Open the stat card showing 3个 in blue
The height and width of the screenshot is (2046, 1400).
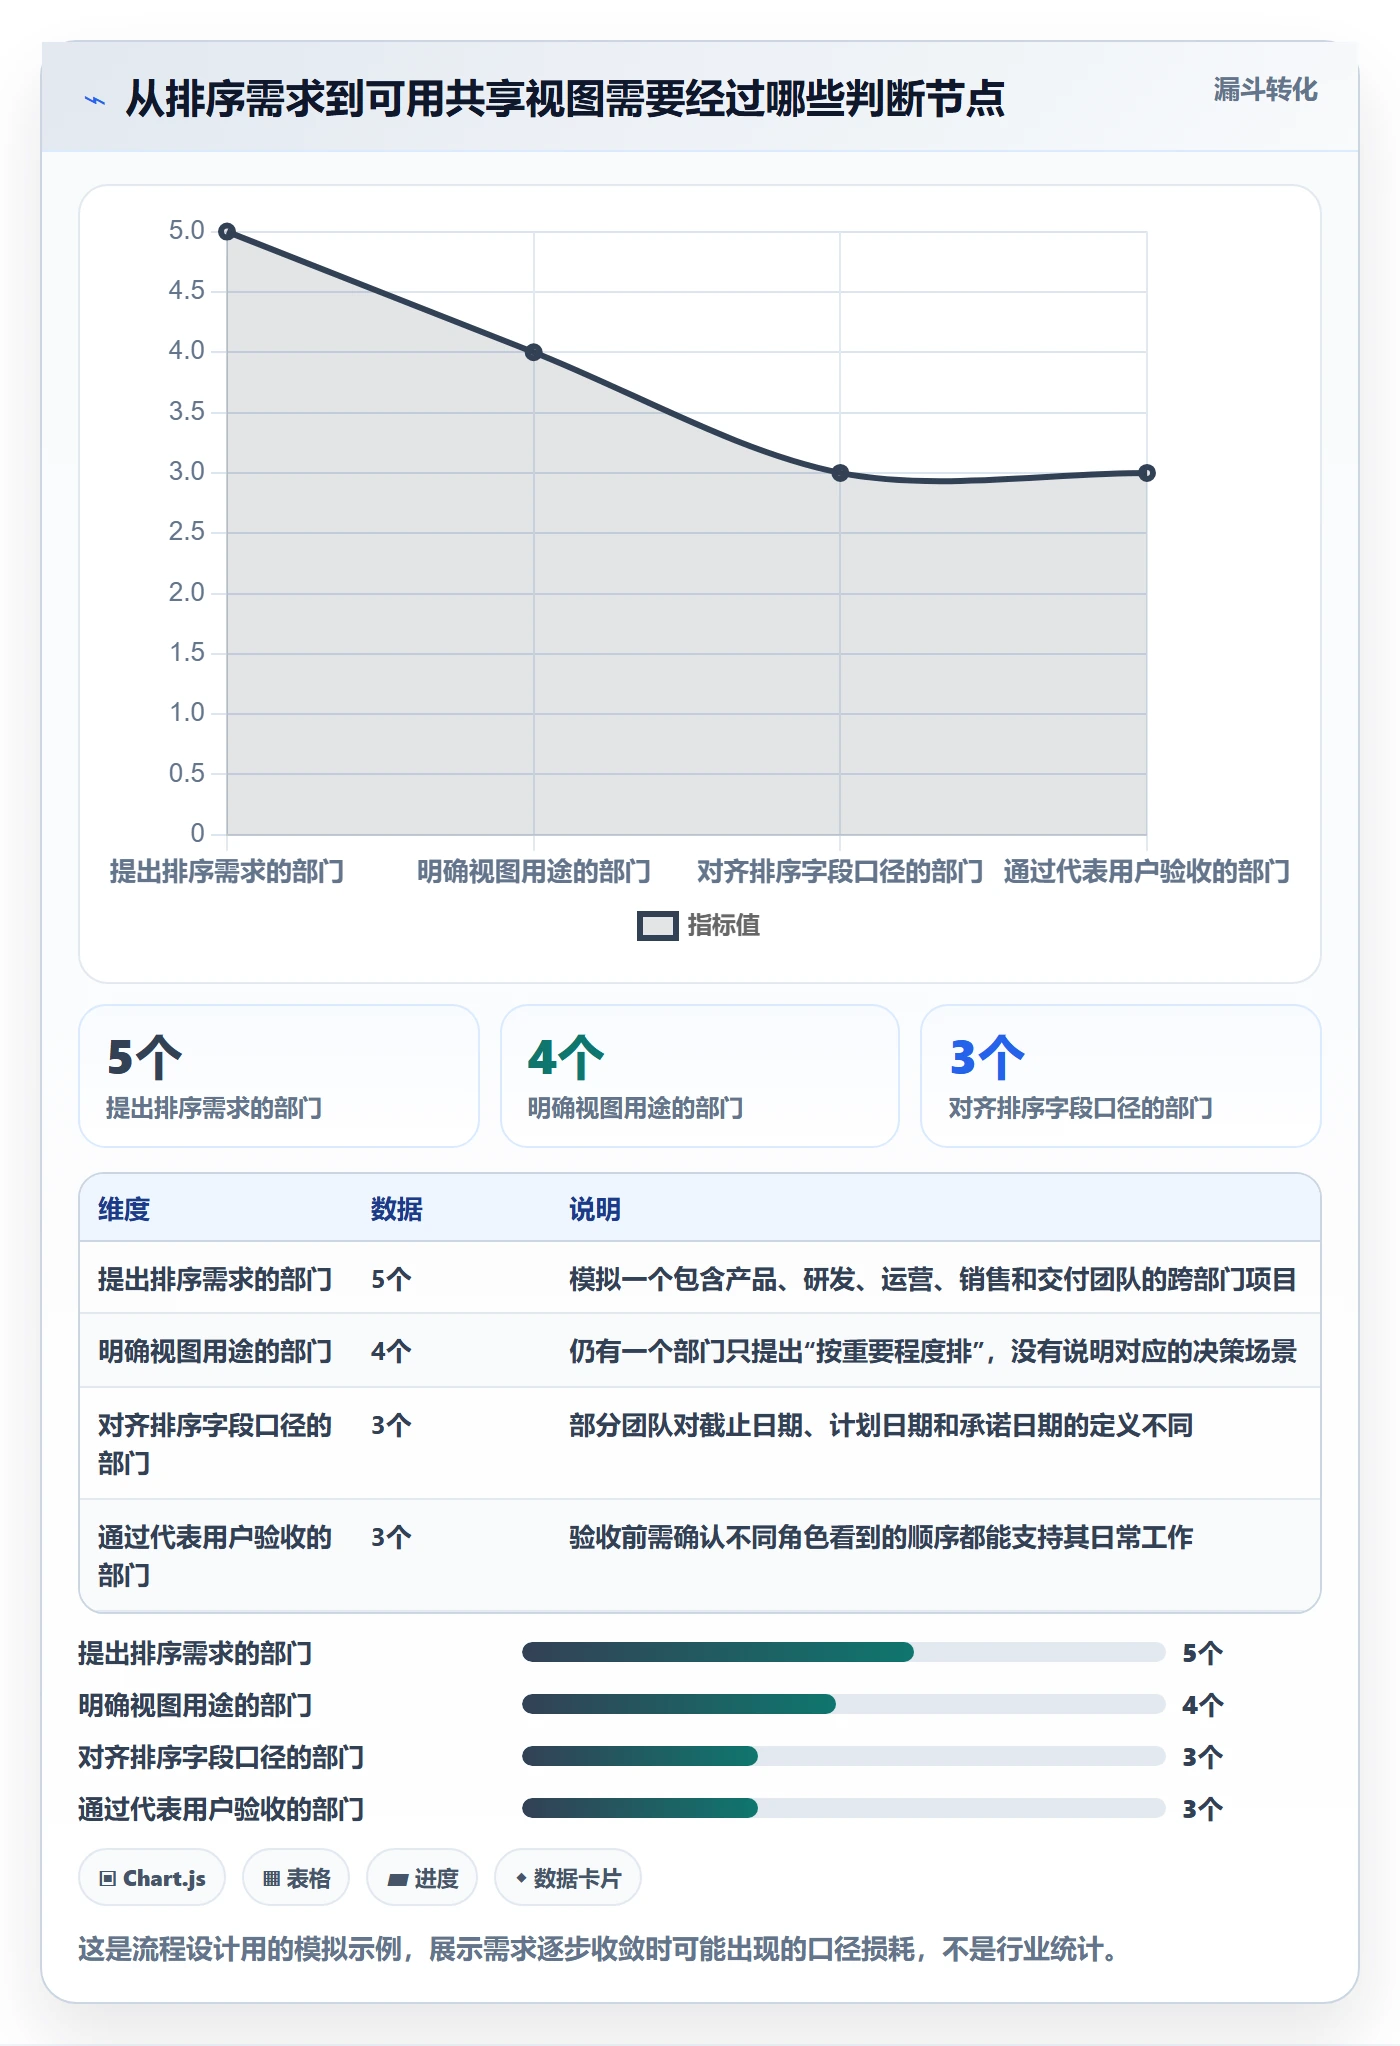coord(1121,1076)
